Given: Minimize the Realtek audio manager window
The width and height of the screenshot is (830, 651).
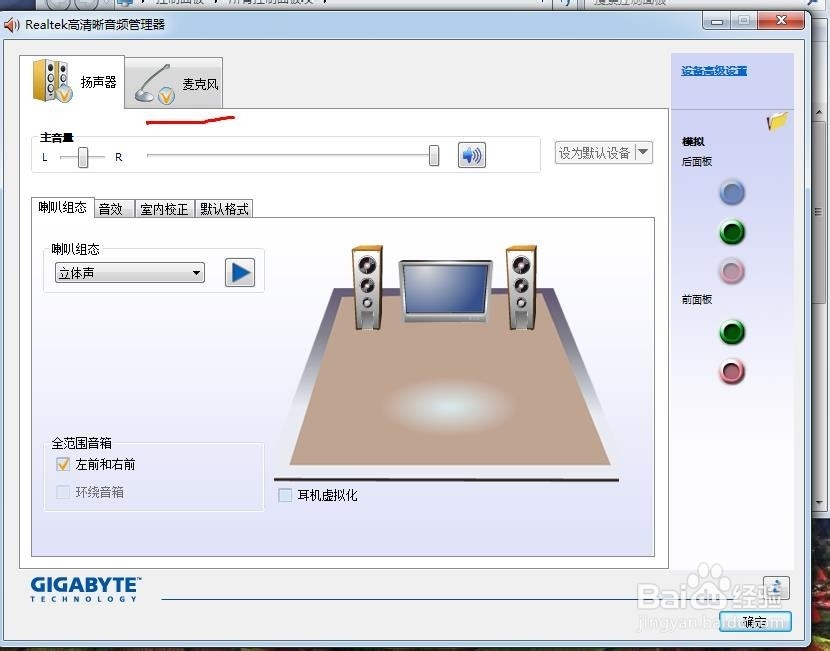Looking at the screenshot, I should tap(717, 21).
